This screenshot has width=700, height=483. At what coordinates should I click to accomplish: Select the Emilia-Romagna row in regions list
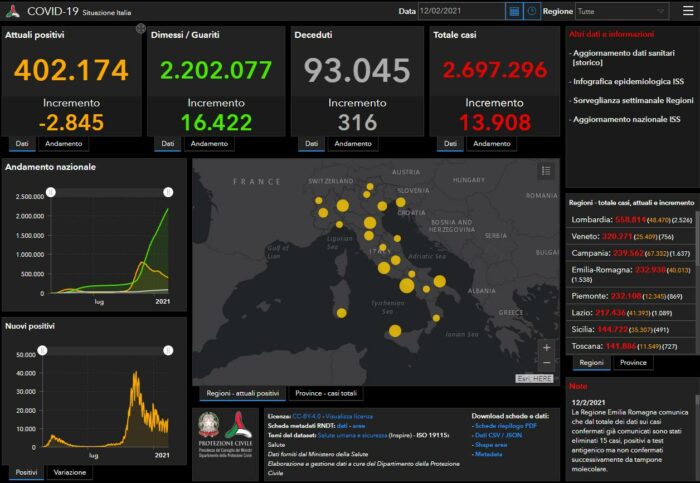[631, 275]
